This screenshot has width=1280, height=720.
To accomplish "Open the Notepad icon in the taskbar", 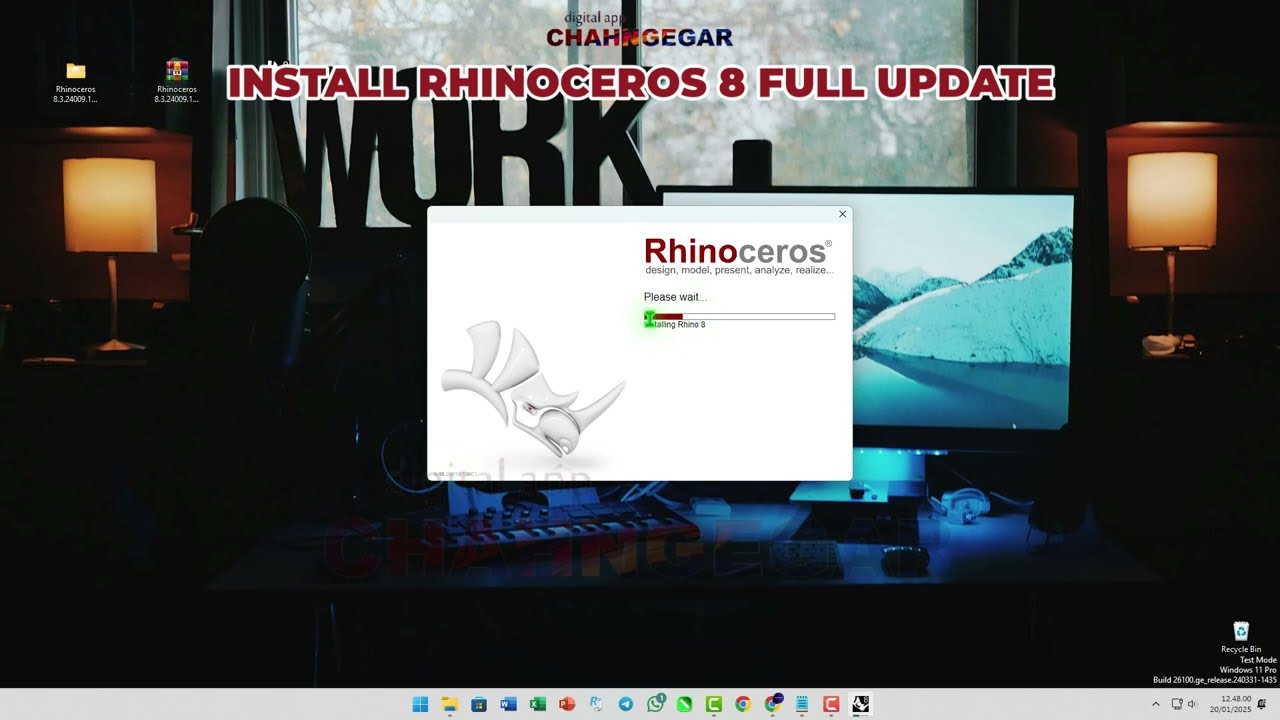I will coord(801,704).
